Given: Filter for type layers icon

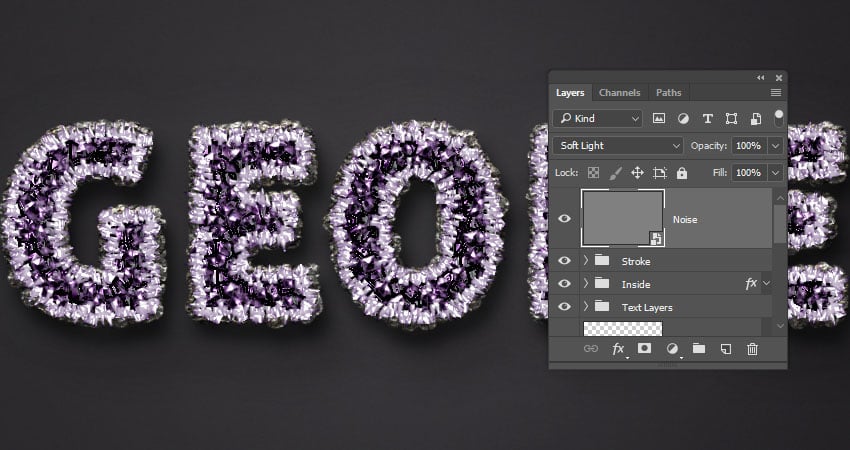Looking at the screenshot, I should (707, 118).
